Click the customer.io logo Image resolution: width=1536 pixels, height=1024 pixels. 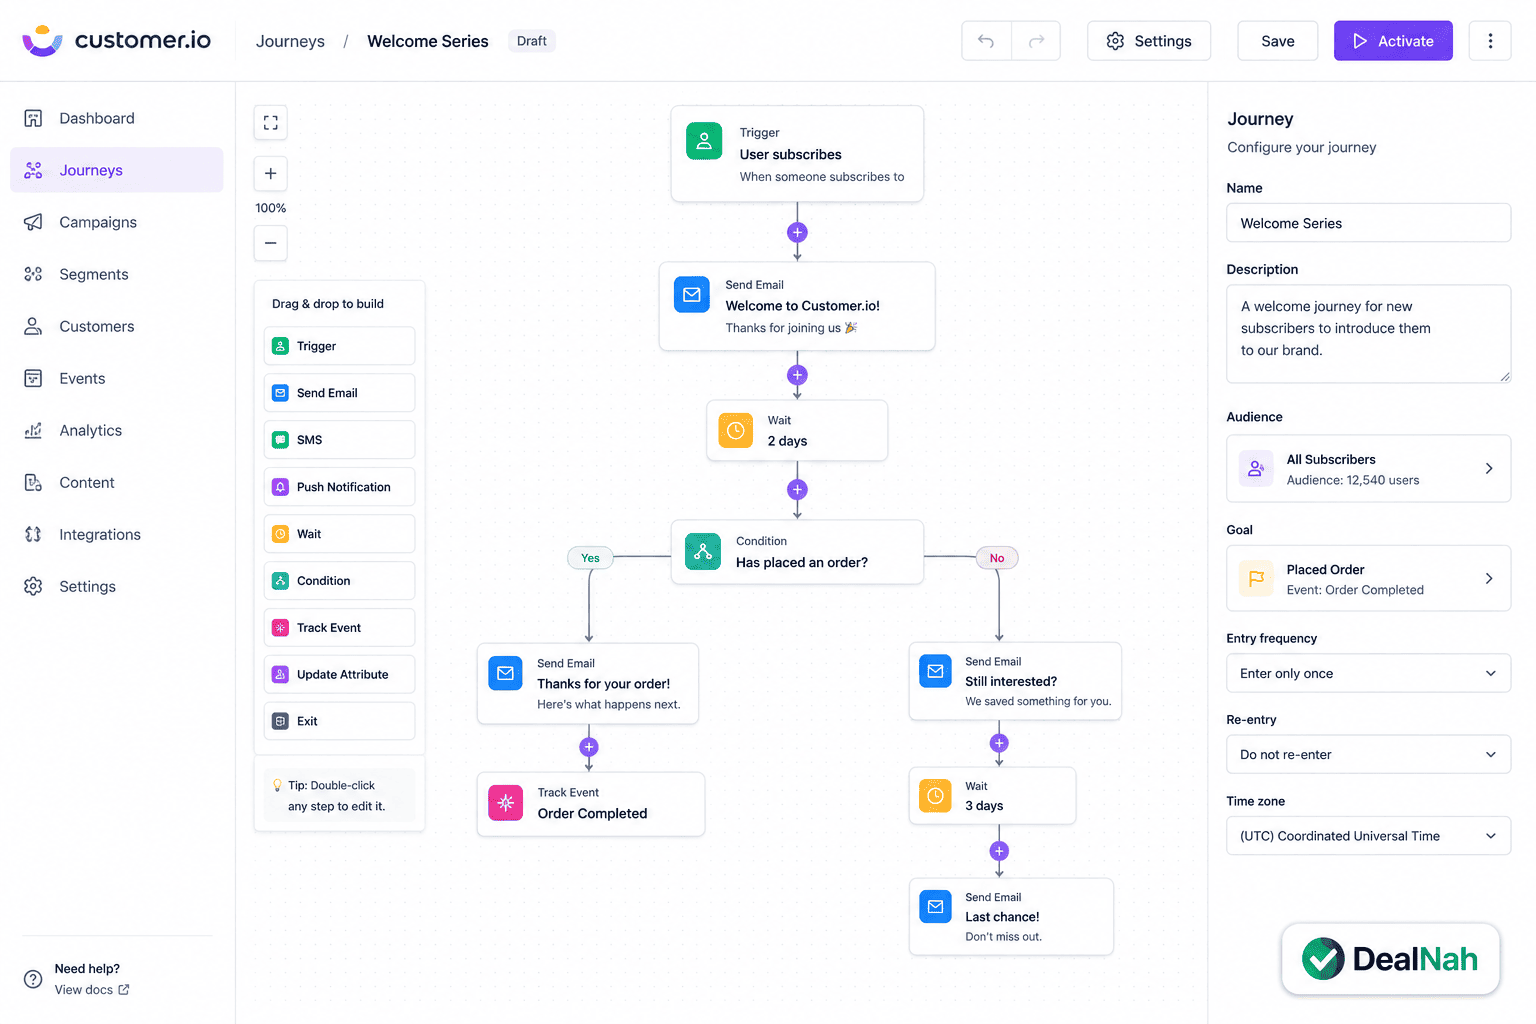pyautogui.click(x=116, y=40)
